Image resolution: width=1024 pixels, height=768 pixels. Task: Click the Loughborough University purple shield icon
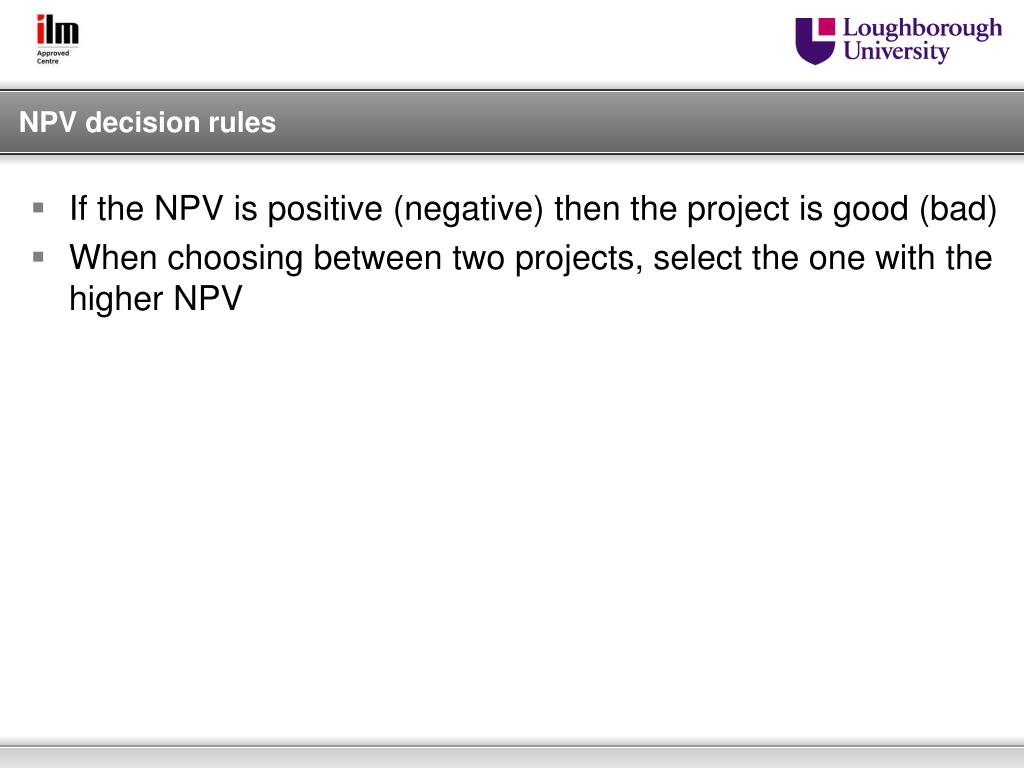pyautogui.click(x=814, y=41)
